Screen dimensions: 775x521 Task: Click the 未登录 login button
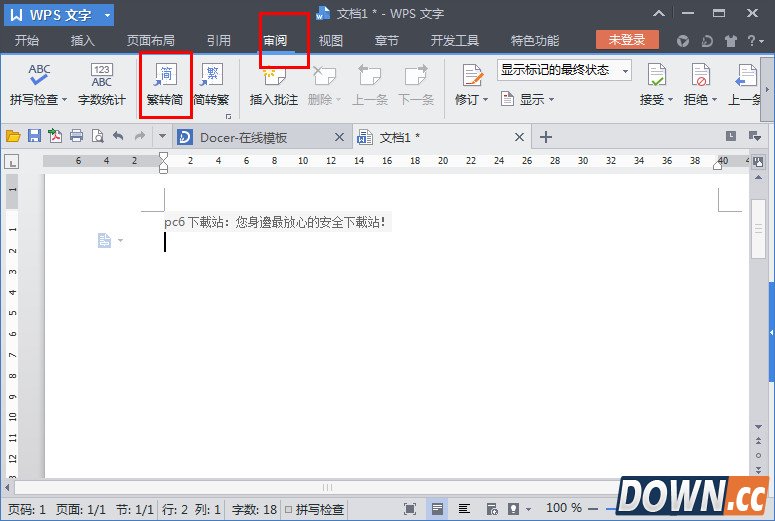627,40
